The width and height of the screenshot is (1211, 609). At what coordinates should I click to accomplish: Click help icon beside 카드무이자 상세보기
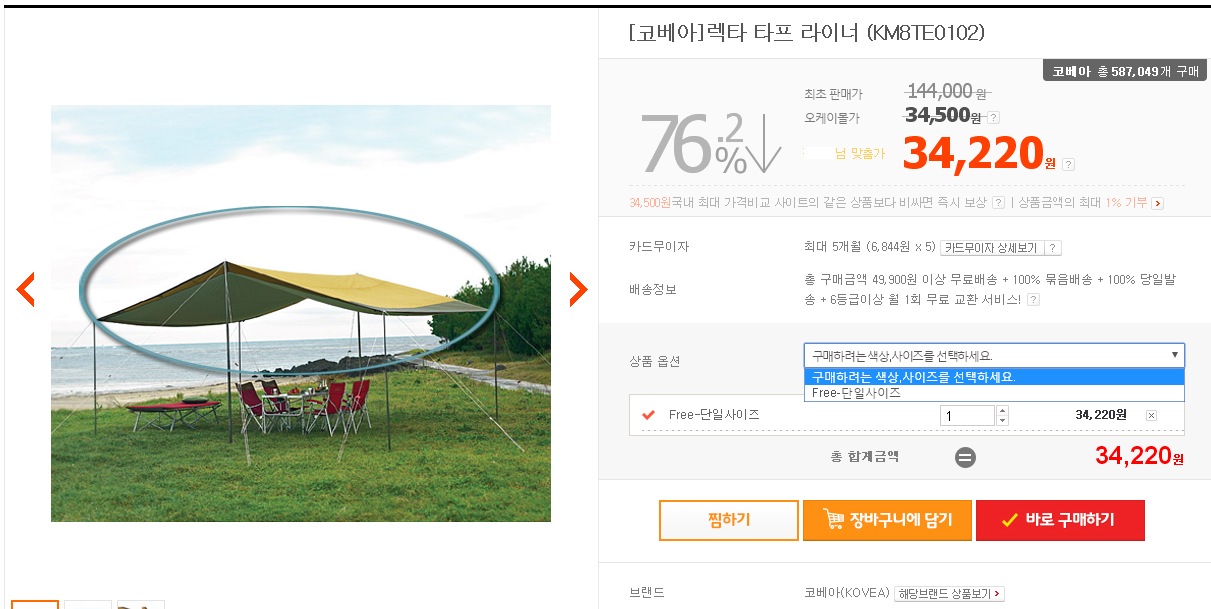point(1053,248)
